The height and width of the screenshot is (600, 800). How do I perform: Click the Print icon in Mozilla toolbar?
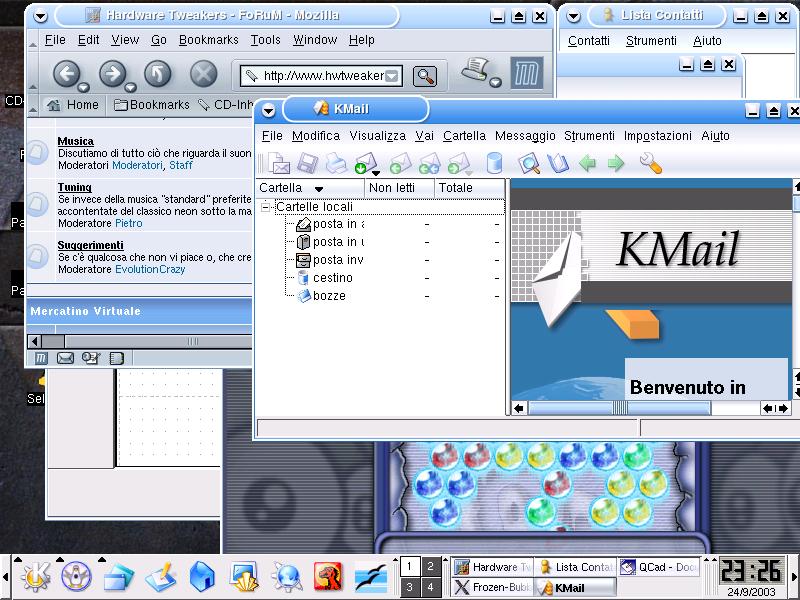pos(476,70)
